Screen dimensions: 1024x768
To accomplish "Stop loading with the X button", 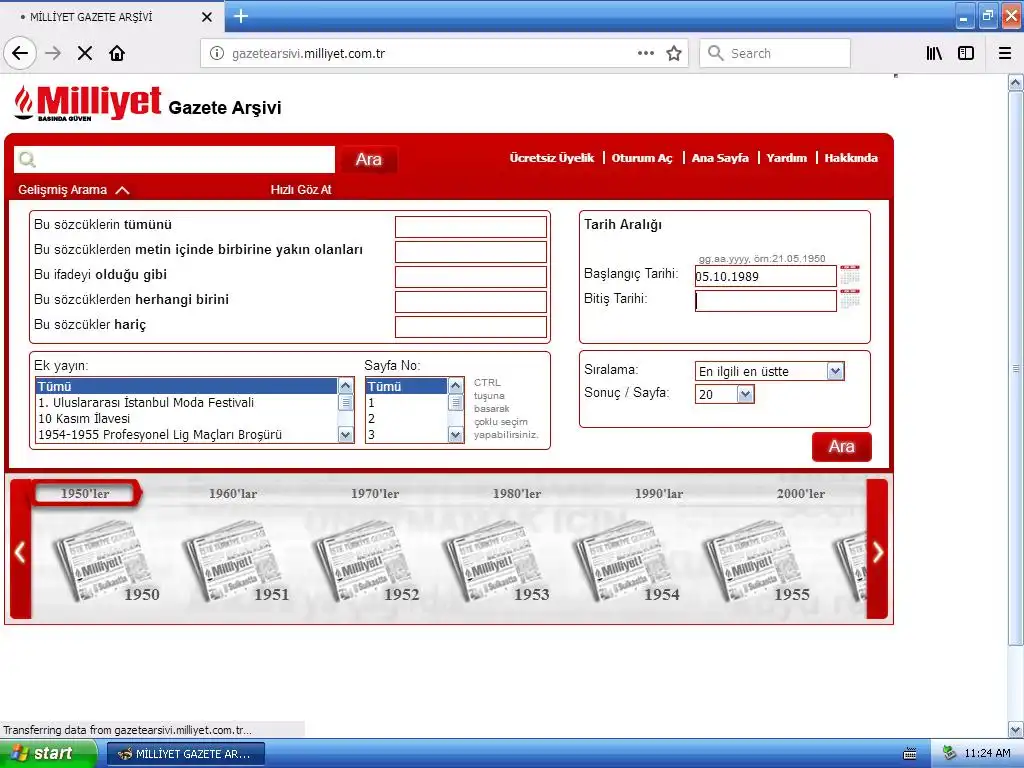I will 85,54.
